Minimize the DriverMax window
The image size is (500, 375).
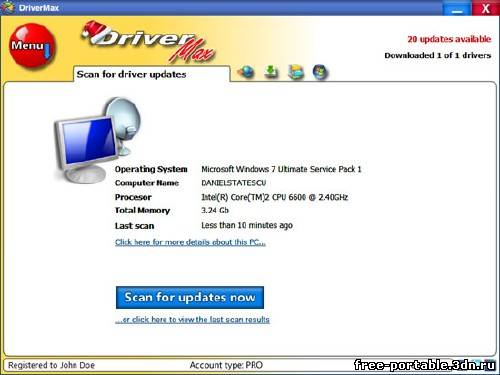457,8
